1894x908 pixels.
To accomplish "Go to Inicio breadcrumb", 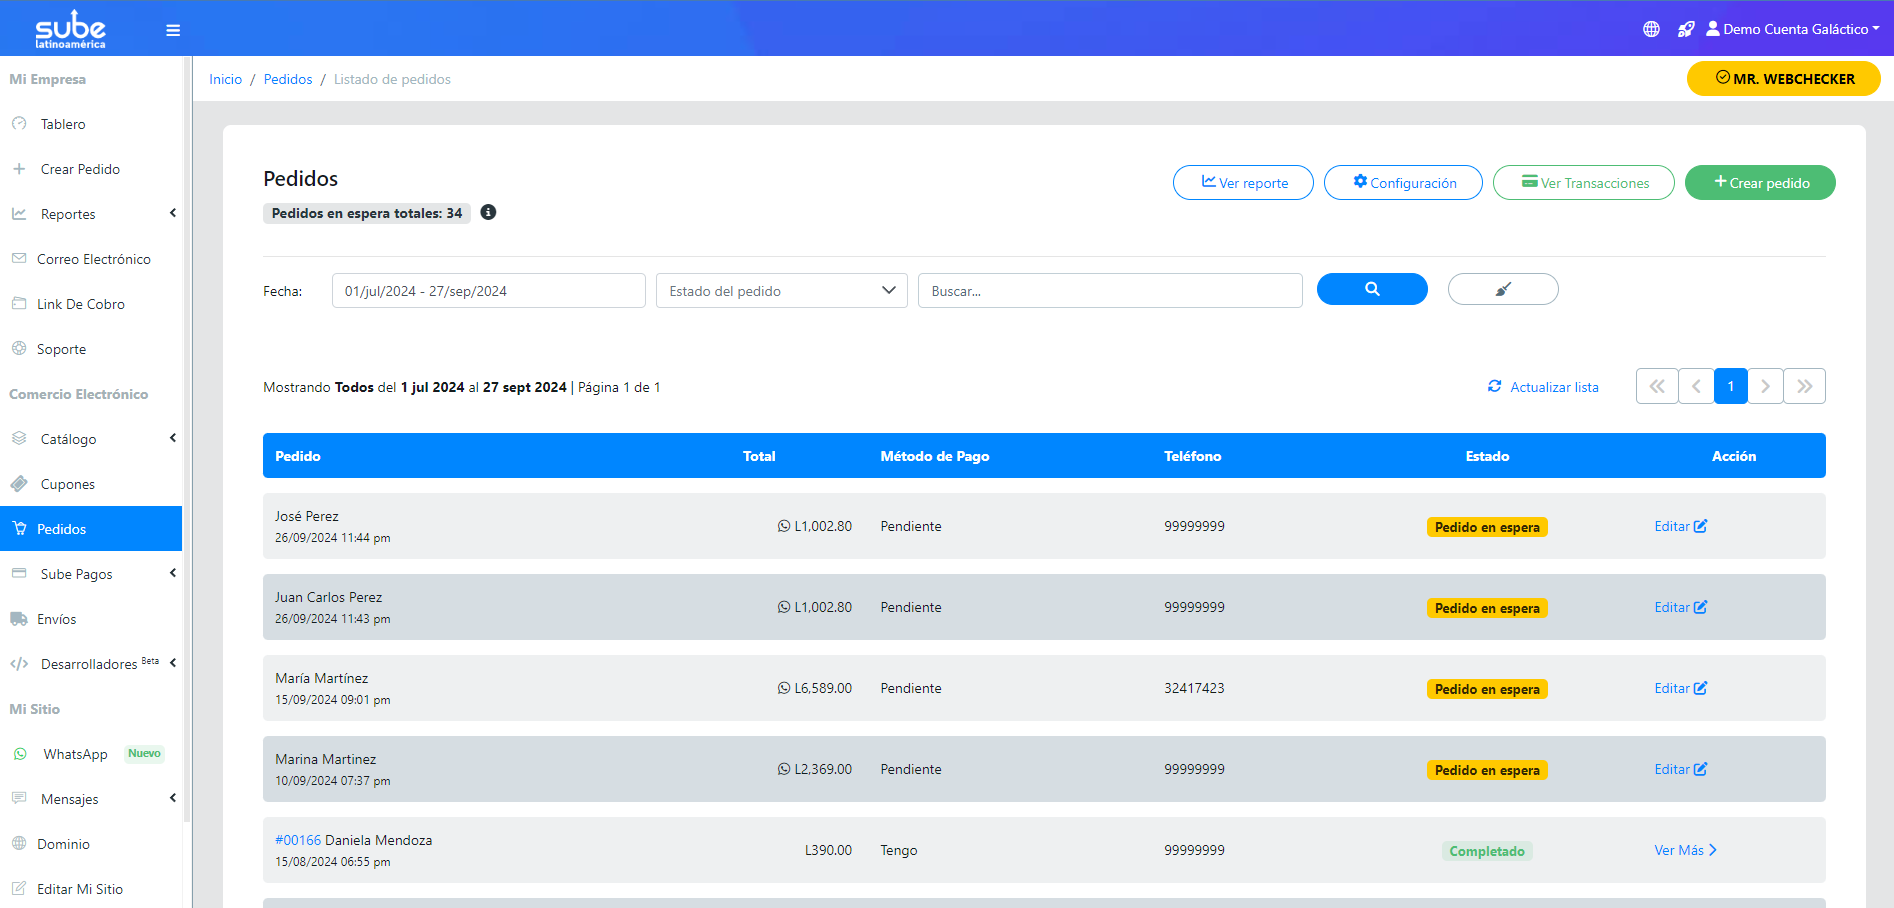I will coord(225,79).
